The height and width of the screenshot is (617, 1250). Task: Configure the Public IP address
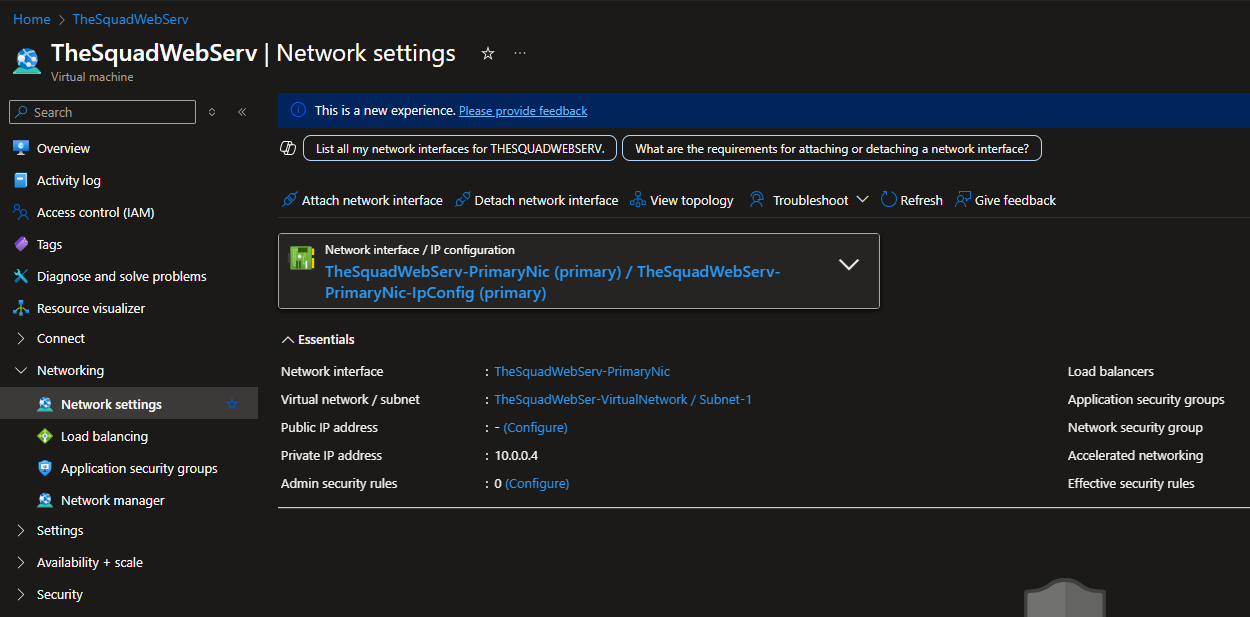(x=535, y=427)
